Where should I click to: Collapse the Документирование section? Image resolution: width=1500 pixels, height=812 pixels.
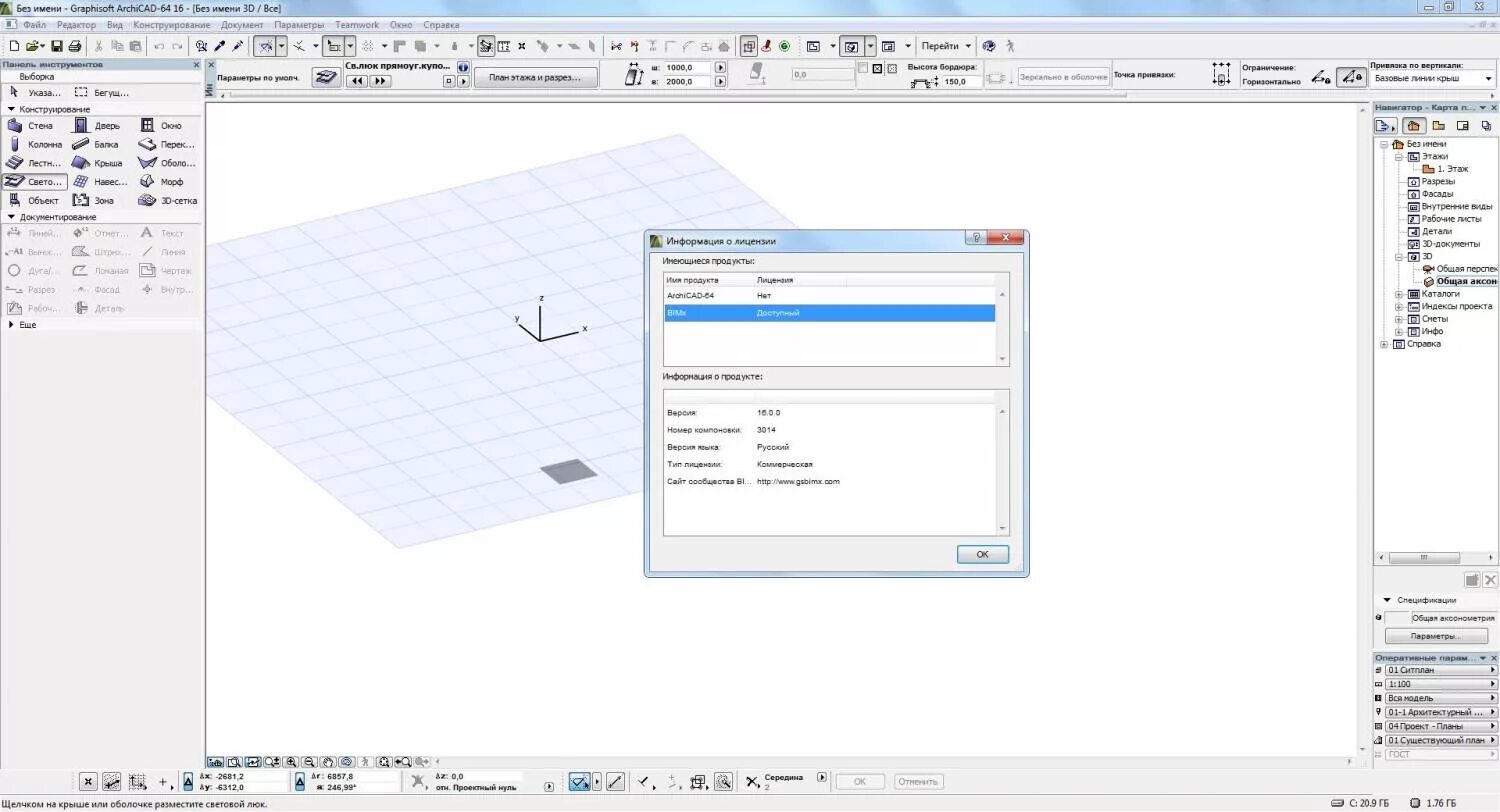click(11, 217)
